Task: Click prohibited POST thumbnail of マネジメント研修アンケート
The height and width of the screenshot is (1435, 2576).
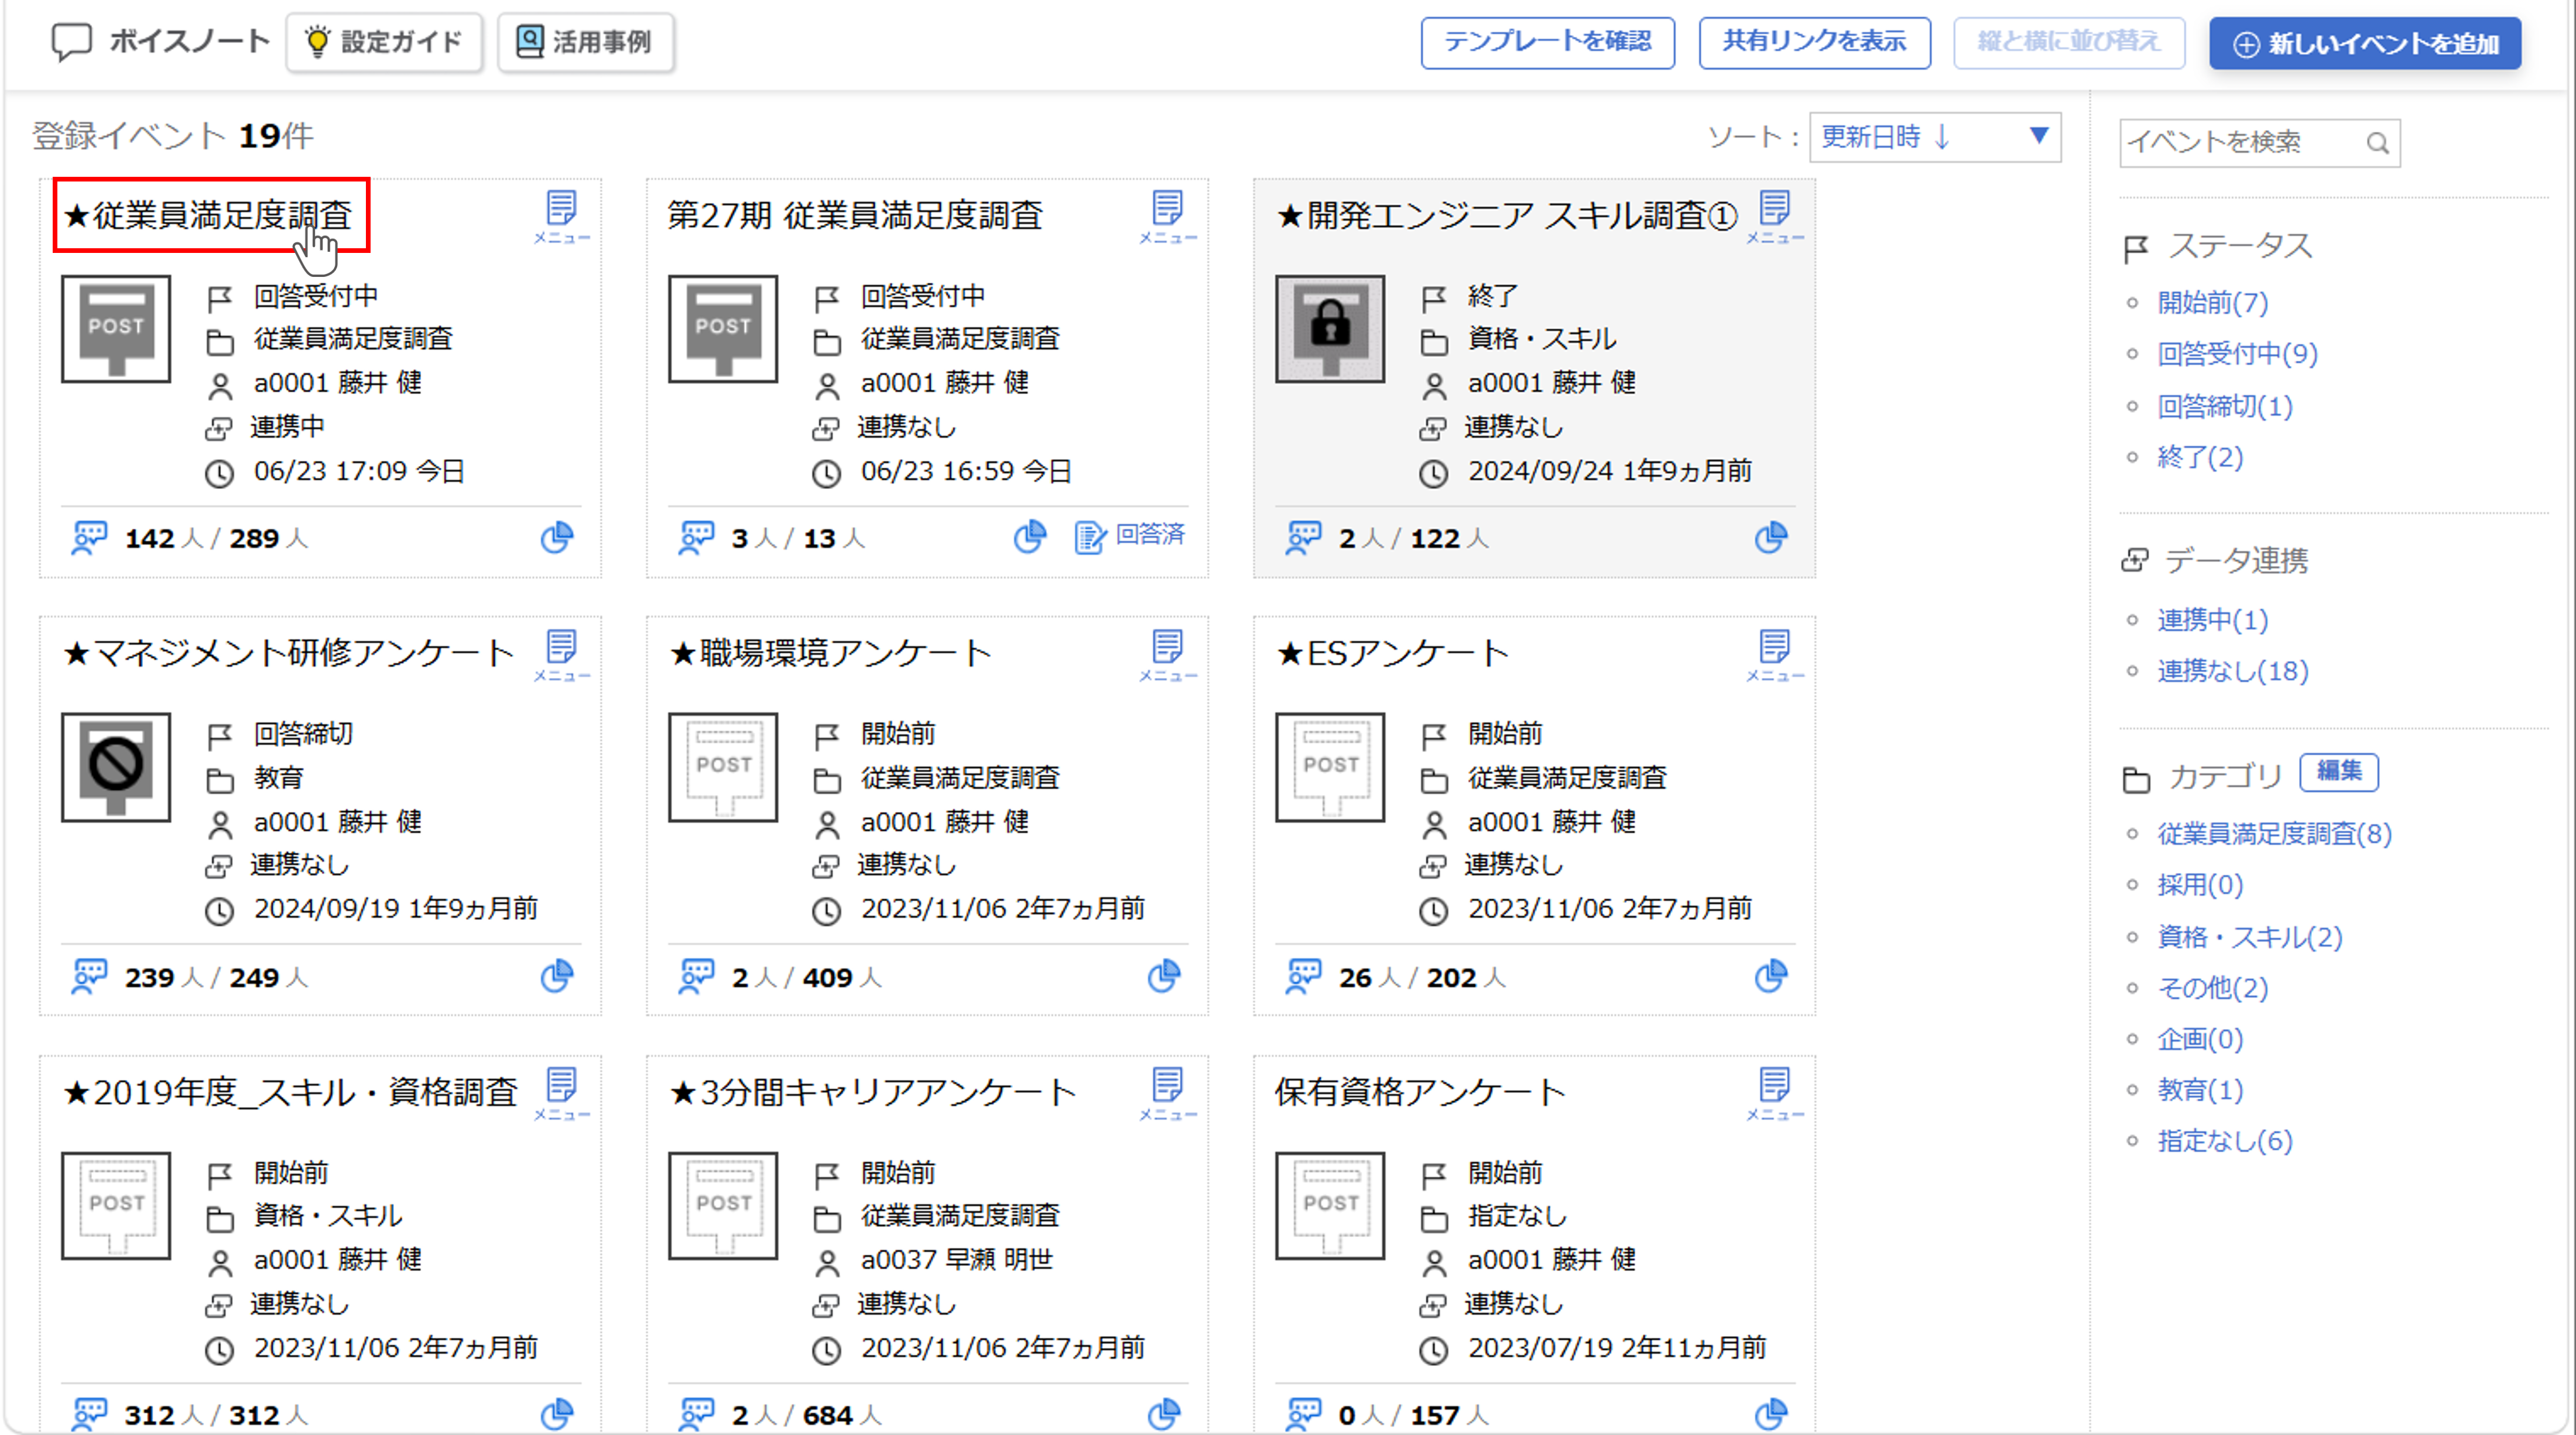Action: pyautogui.click(x=116, y=767)
